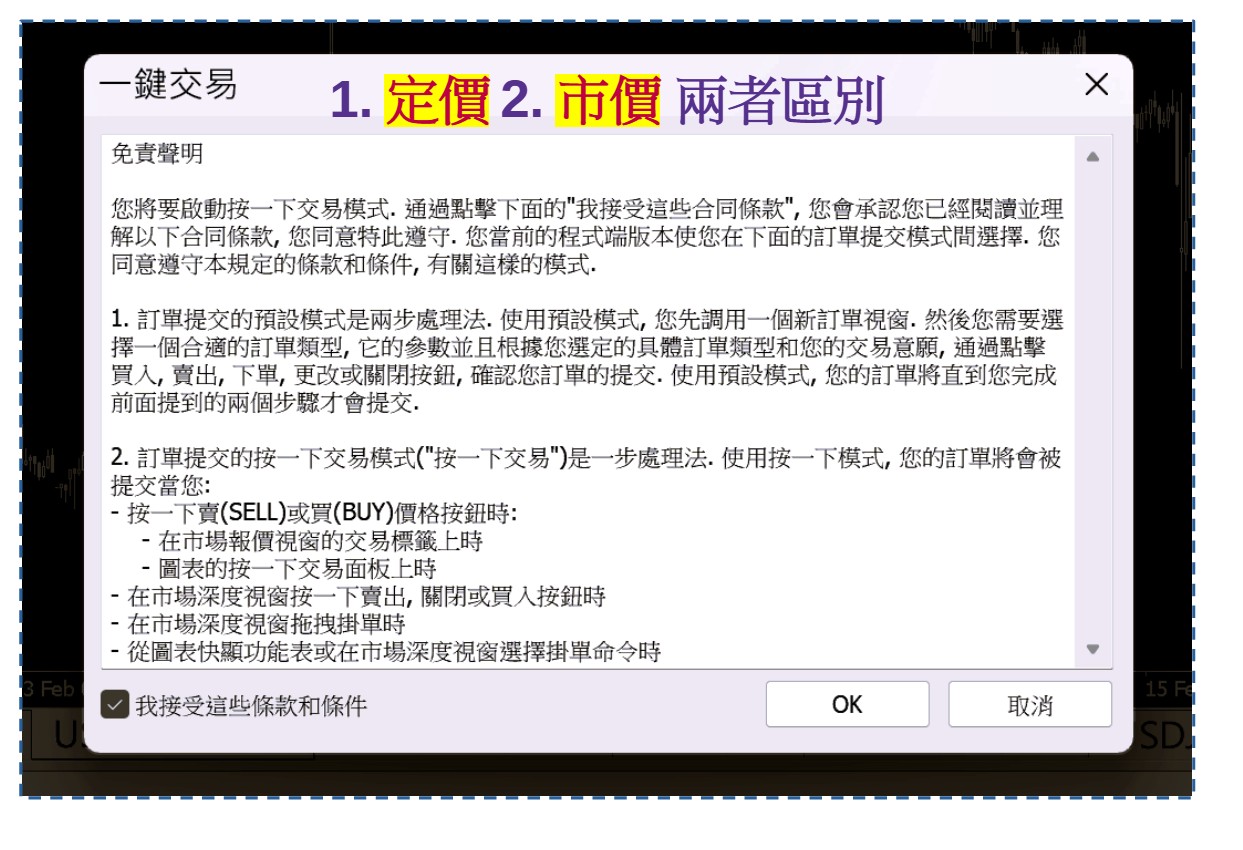Click the 兩者區別 heading text
Viewport: 1243px width, 850px height.
(x=780, y=101)
